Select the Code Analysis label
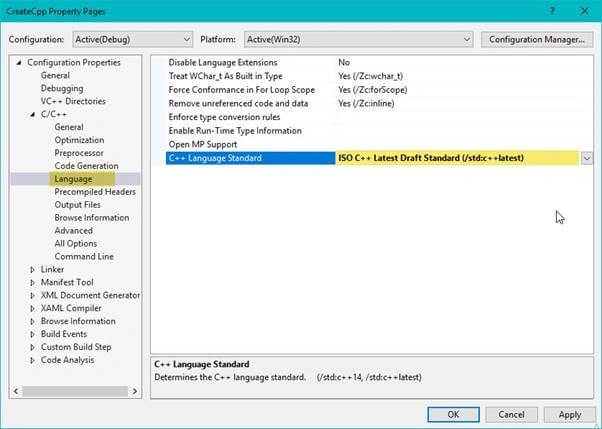 pyautogui.click(x=67, y=360)
